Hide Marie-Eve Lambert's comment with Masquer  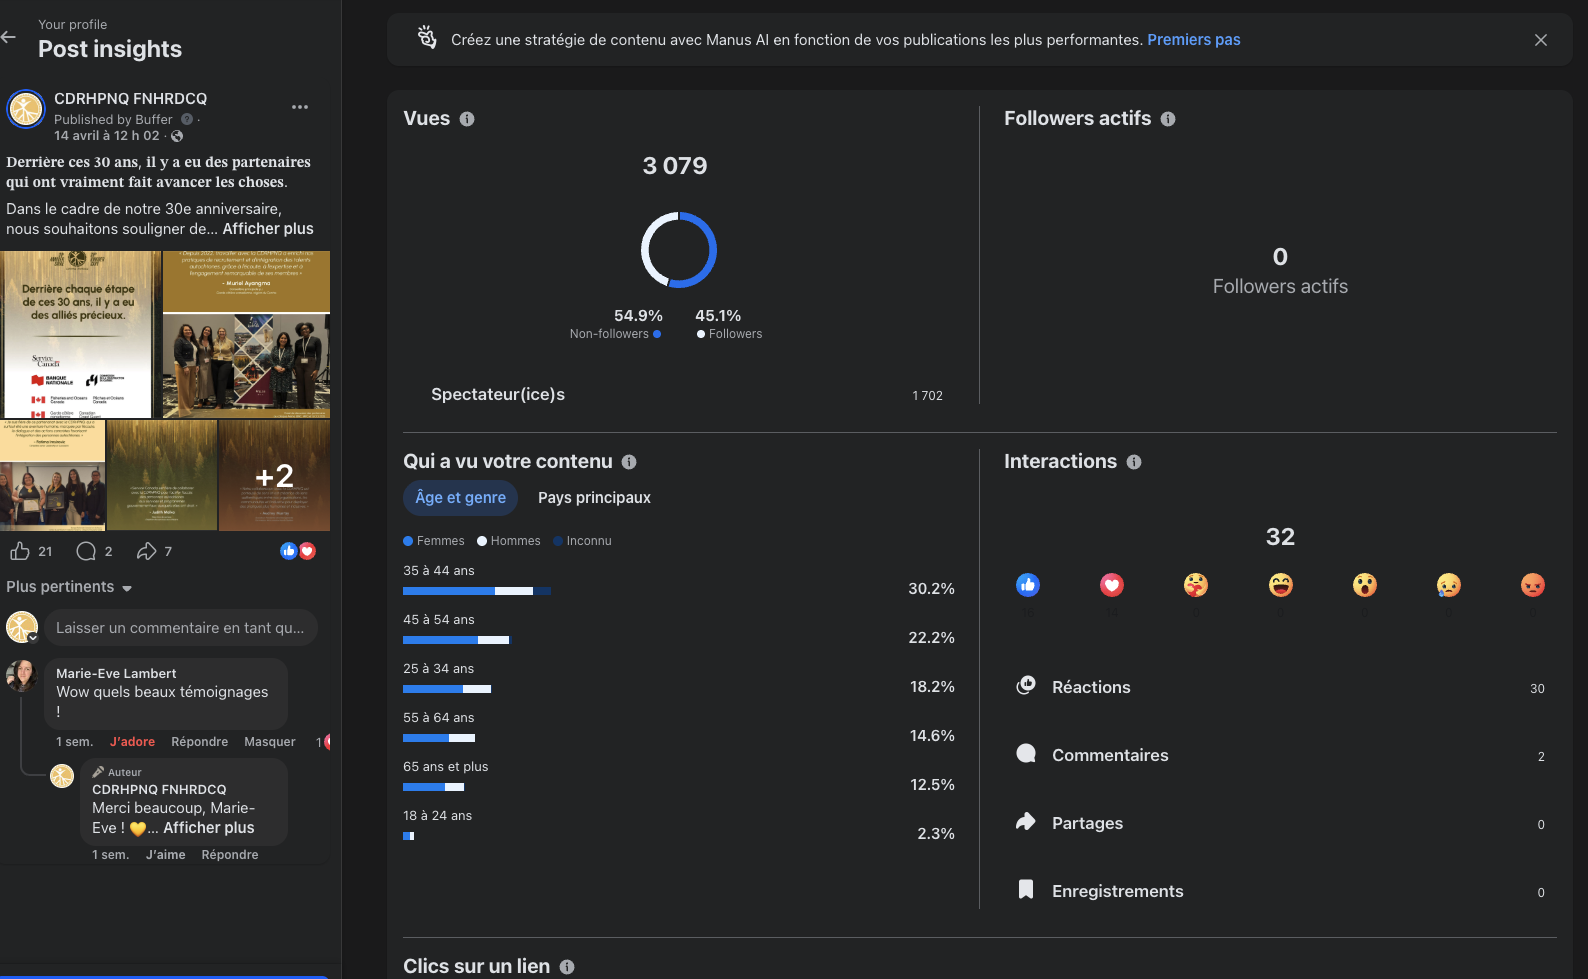(270, 742)
